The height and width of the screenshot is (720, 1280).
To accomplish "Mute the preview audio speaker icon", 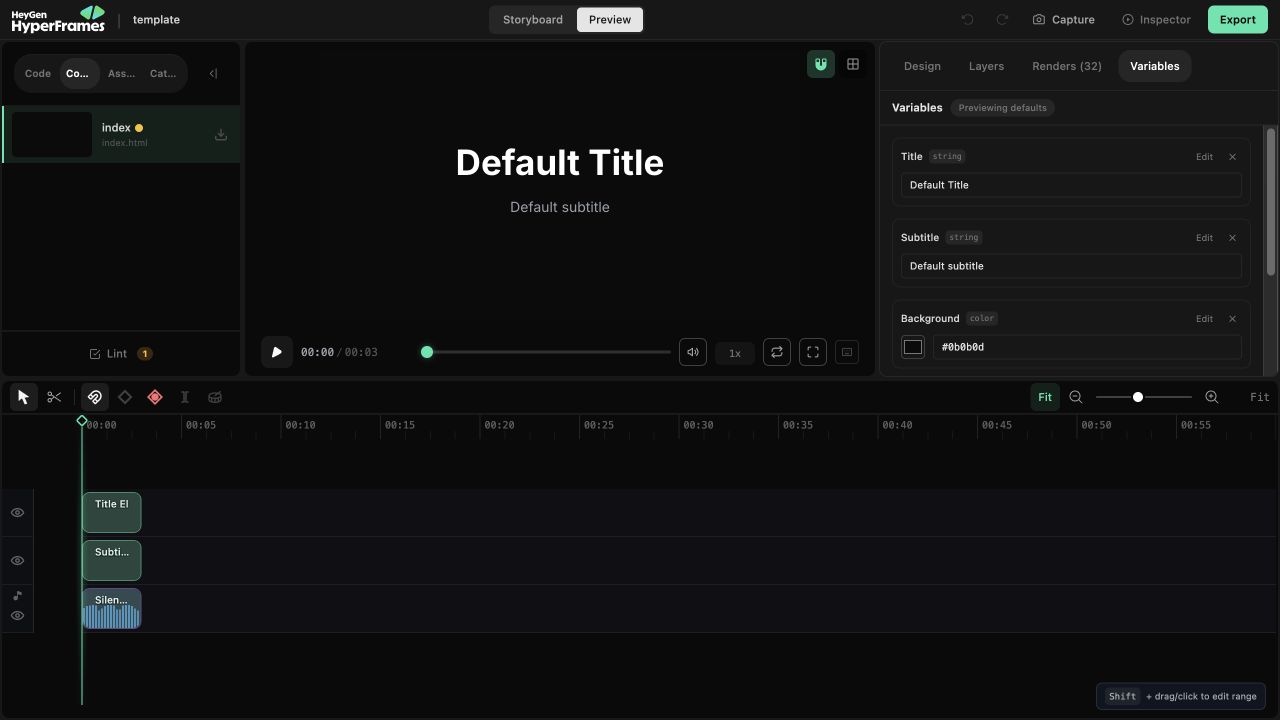I will 693,352.
